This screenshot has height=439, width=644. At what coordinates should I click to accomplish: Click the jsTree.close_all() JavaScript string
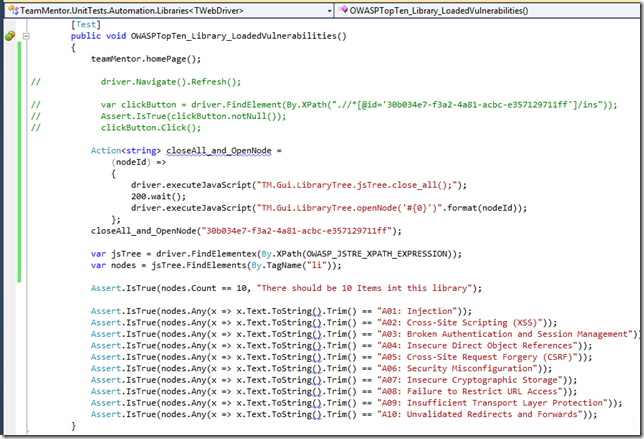357,185
